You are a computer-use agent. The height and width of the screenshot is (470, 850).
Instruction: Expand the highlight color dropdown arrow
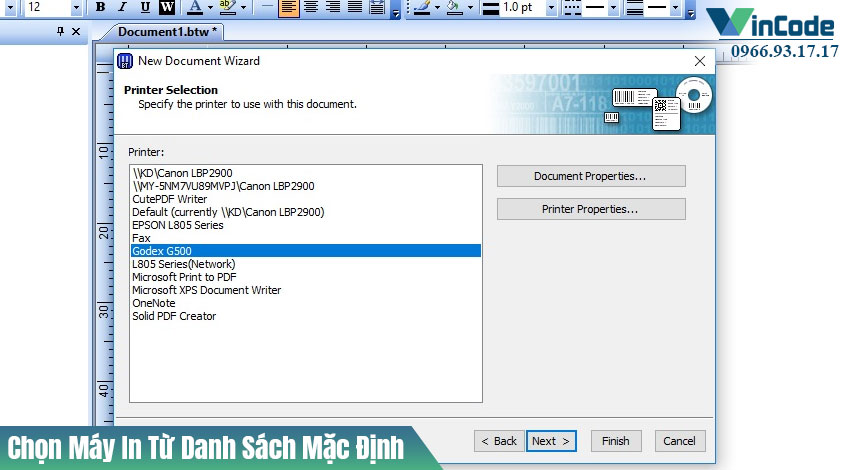pyautogui.click(x=243, y=8)
